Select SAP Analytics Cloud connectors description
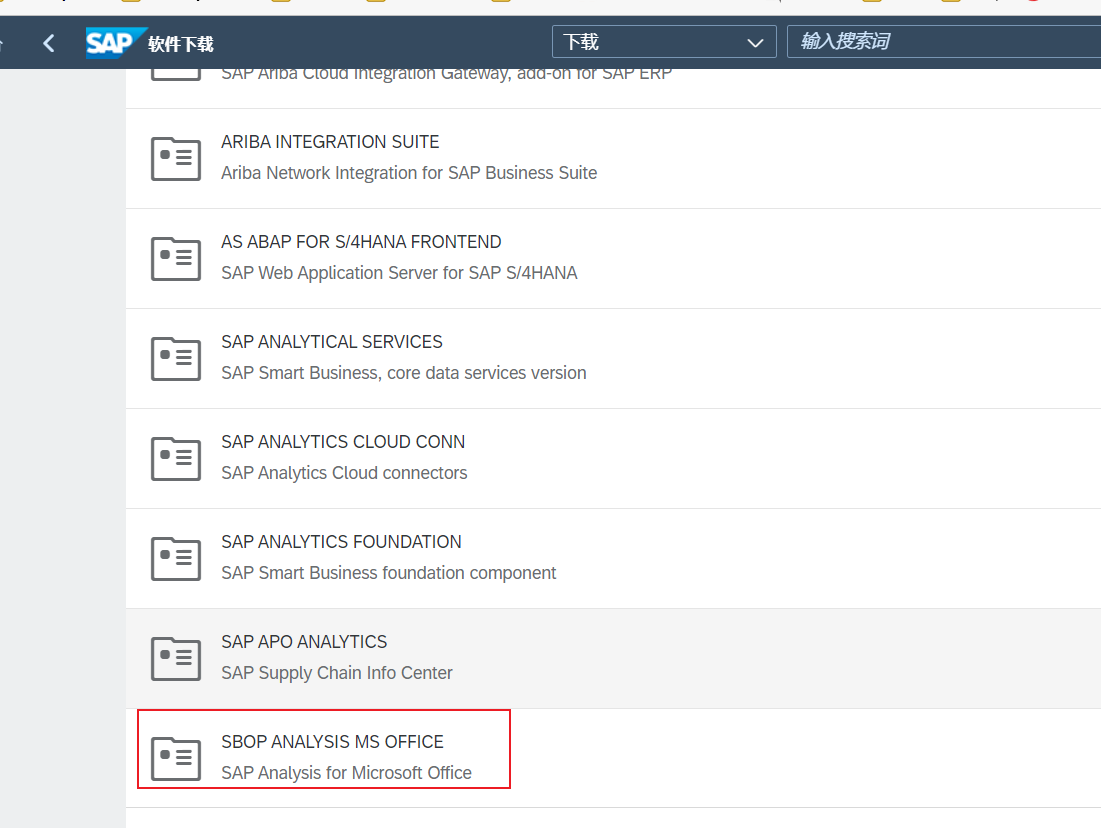This screenshot has width=1101, height=828. point(344,473)
